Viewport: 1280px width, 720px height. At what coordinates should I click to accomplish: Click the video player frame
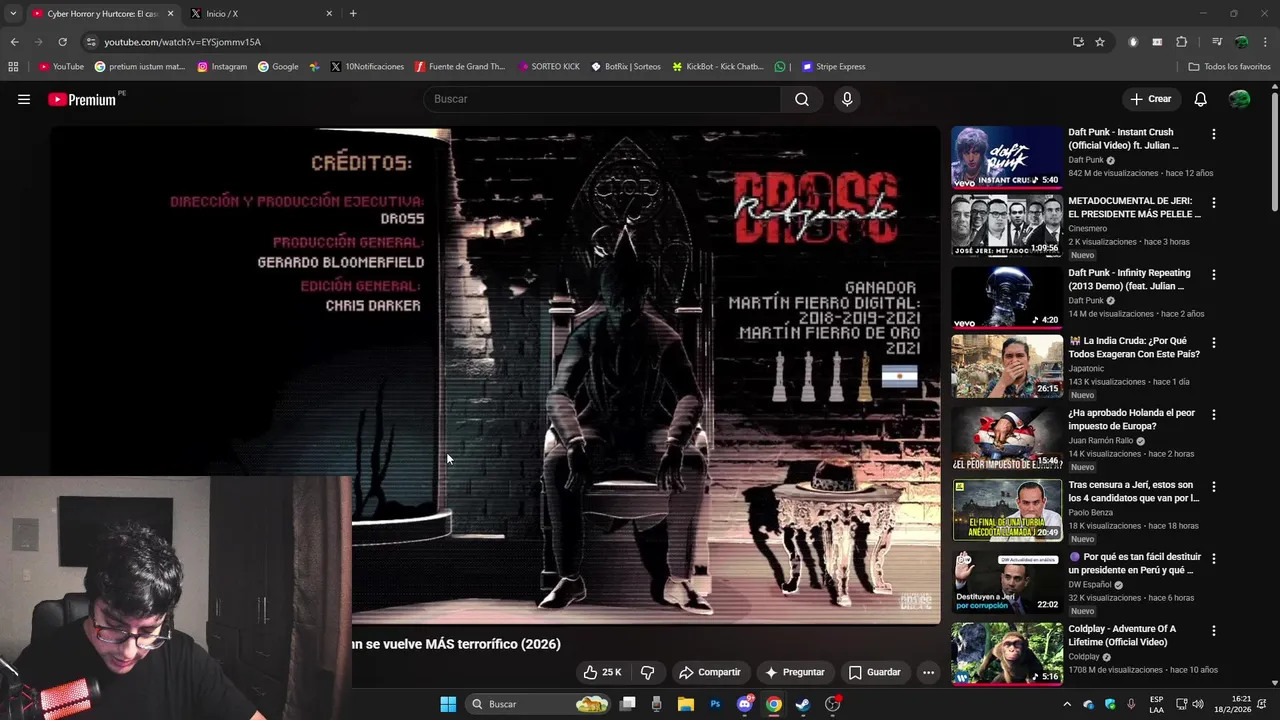click(x=495, y=375)
